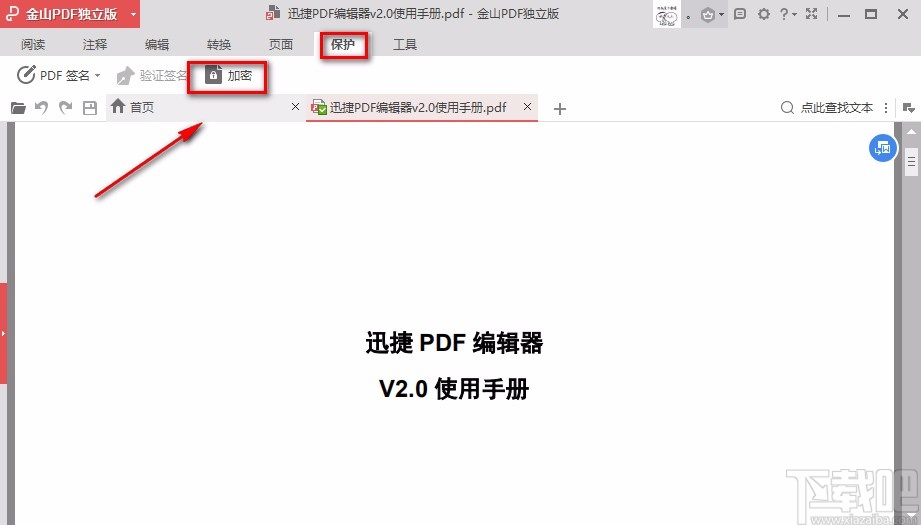The width and height of the screenshot is (921, 525).
Task: Click the vertical scrollbar thumb
Action: [x=912, y=162]
